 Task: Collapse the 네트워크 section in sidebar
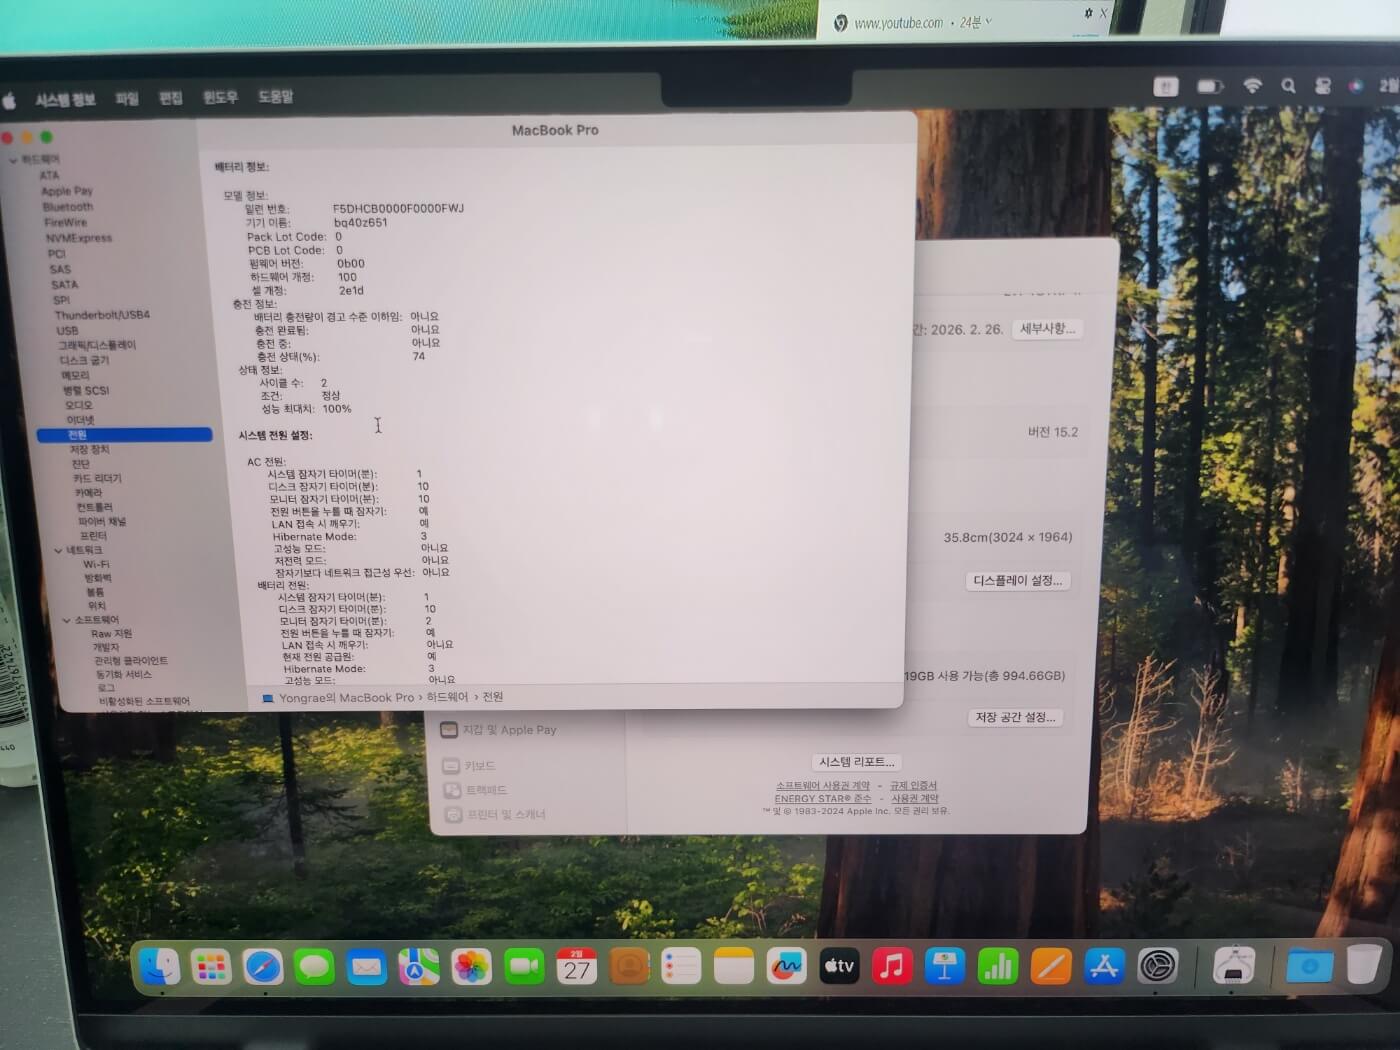[x=58, y=551]
